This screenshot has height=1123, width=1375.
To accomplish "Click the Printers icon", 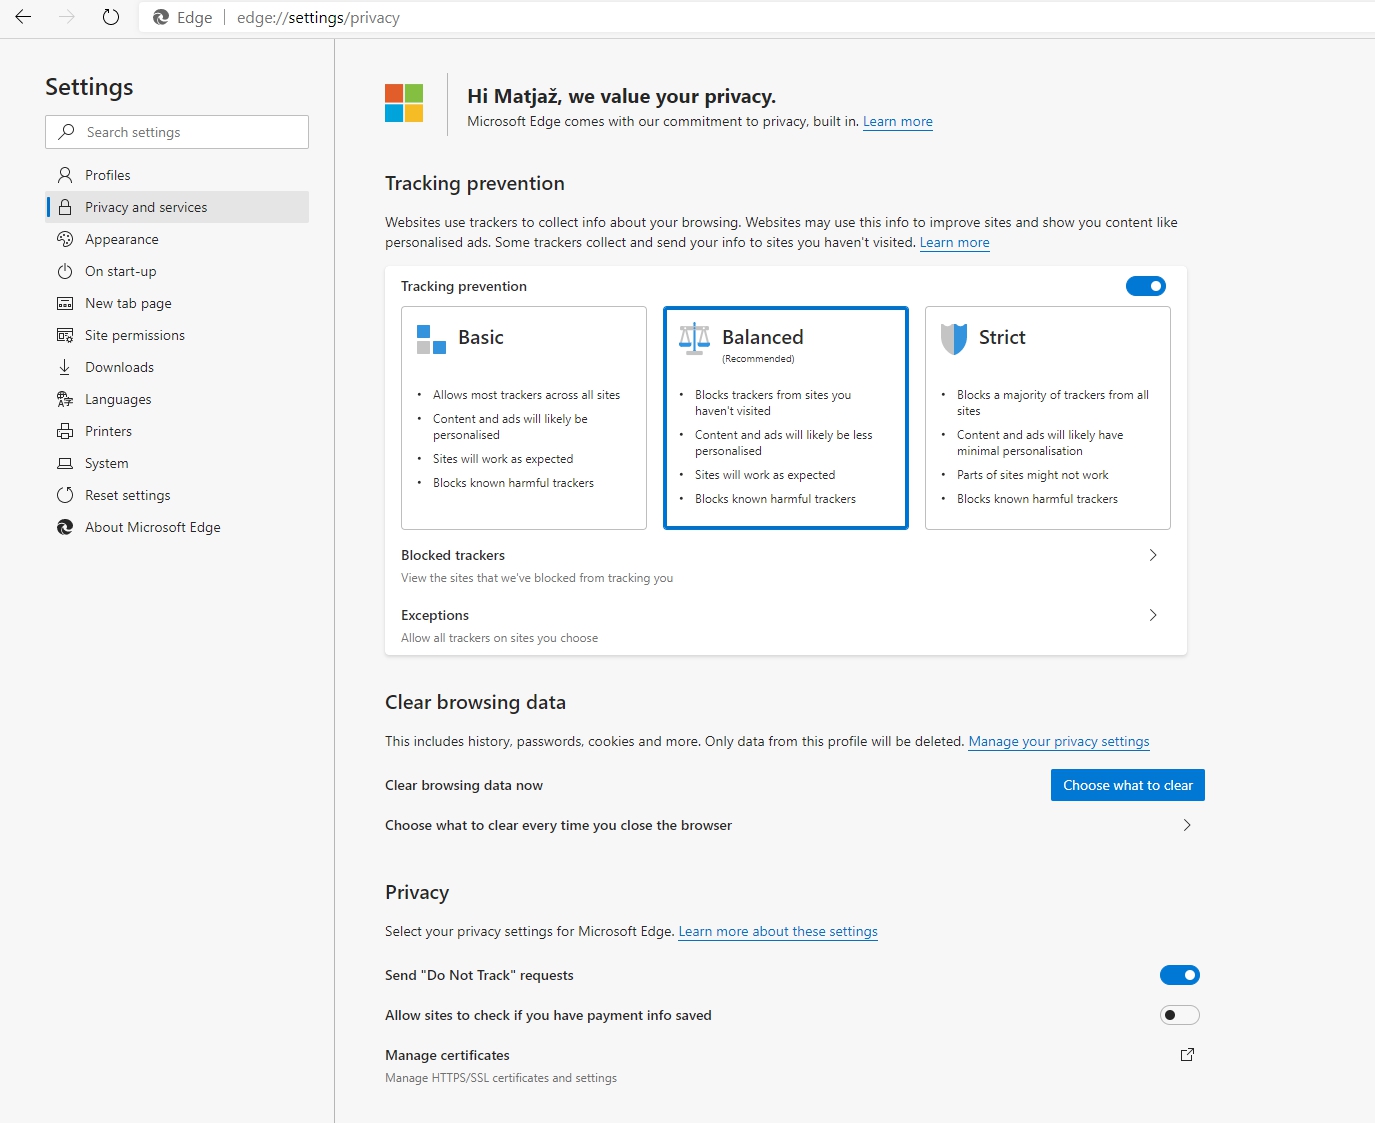I will [65, 431].
